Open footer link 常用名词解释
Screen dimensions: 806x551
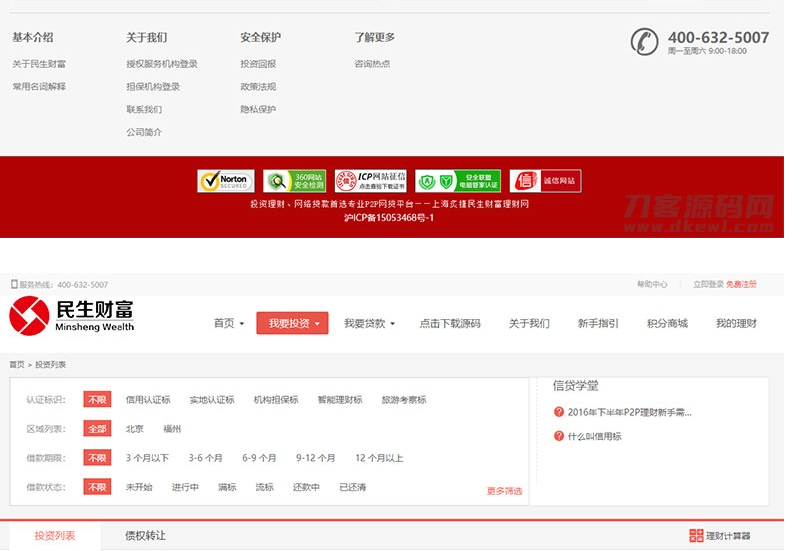point(39,86)
